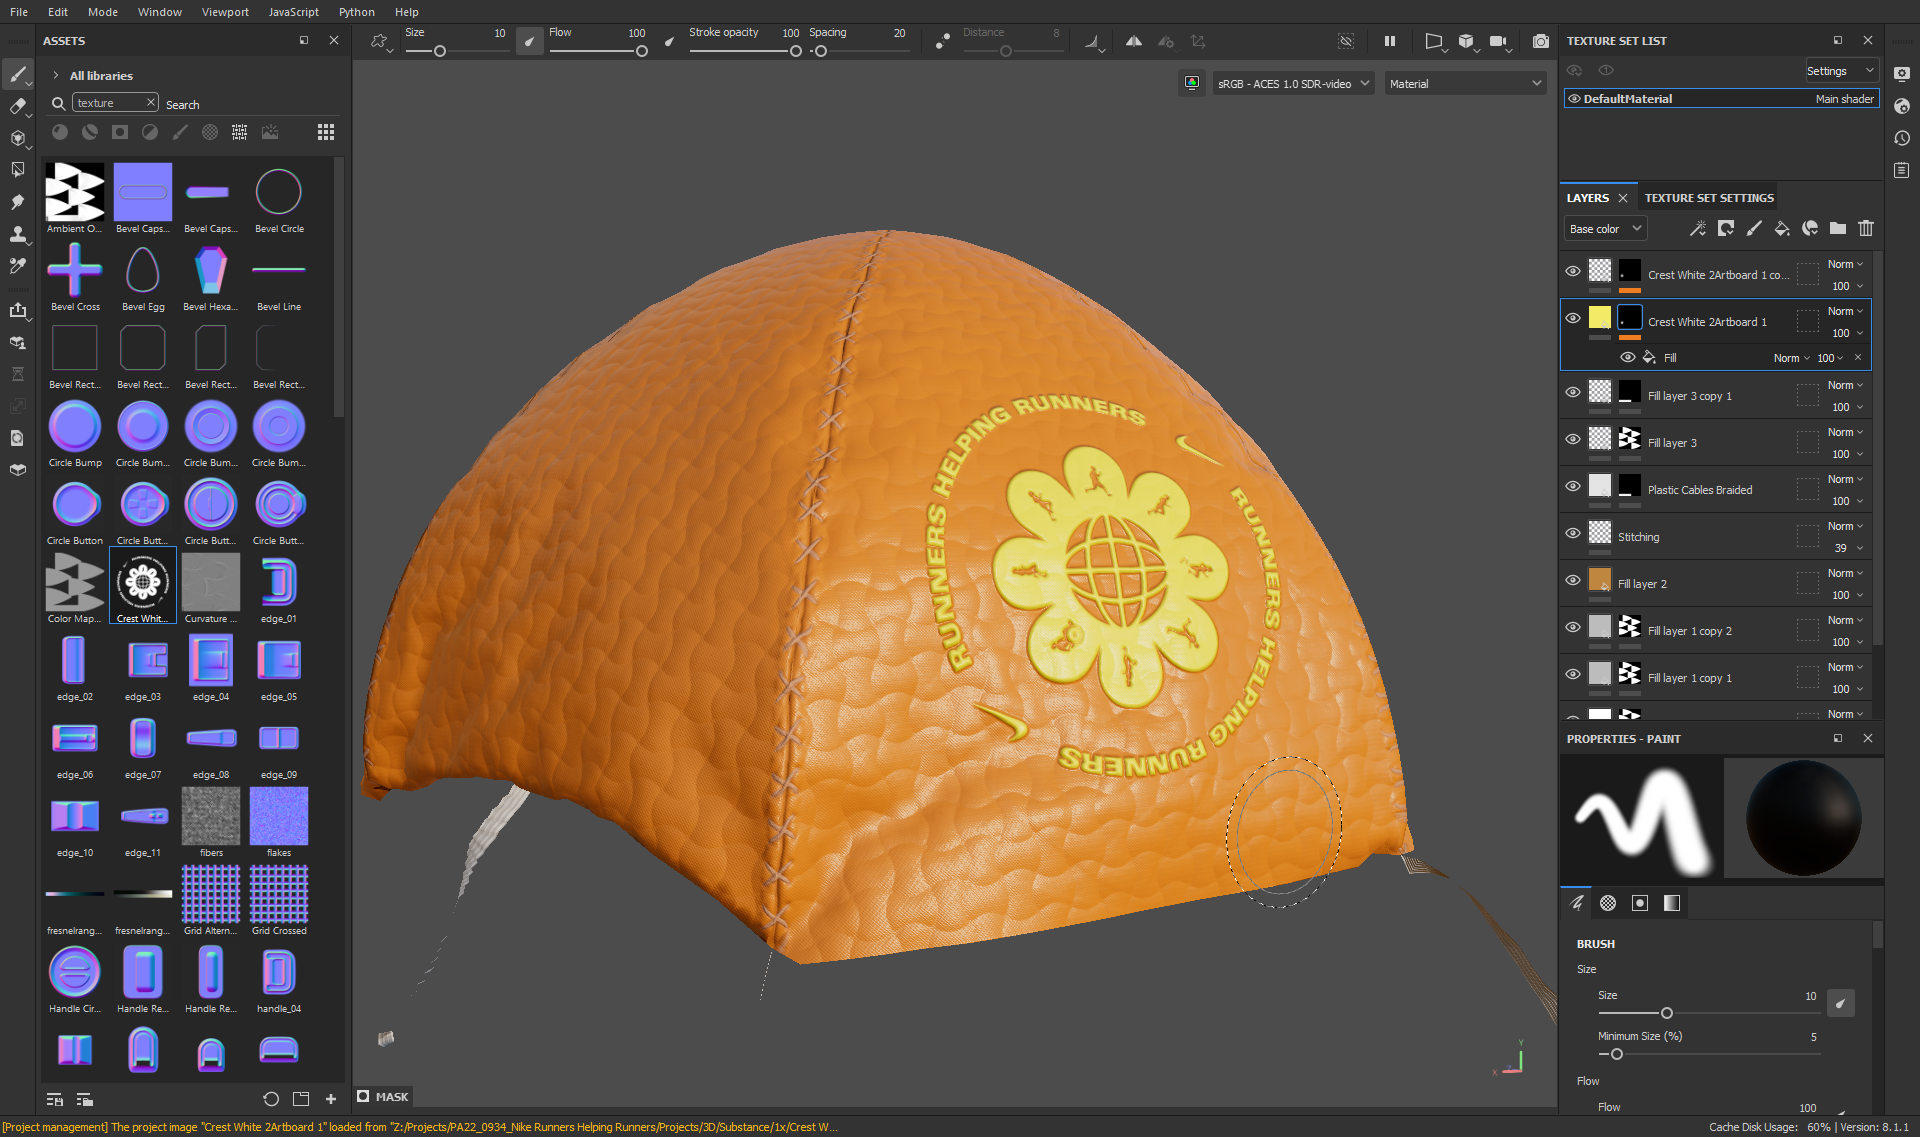Screen dimensions: 1920x1137
Task: Open the Base color channel dropdown
Action: point(1604,229)
